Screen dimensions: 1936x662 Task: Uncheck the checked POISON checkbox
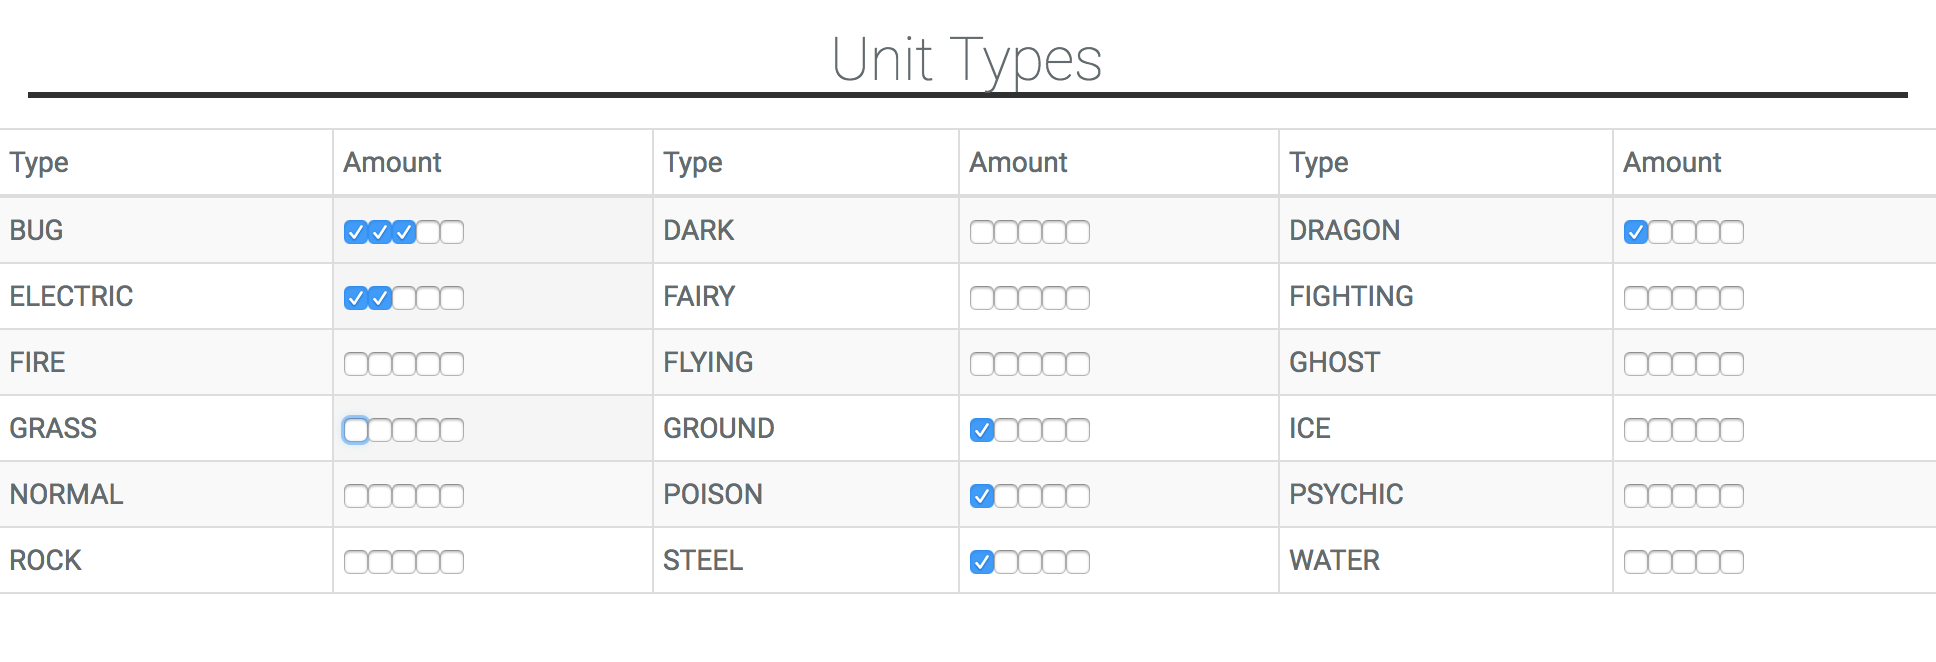982,496
